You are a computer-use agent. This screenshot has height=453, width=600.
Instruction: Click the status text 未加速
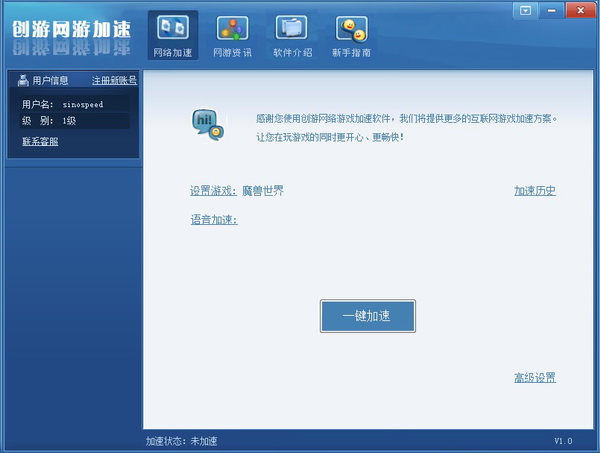(x=204, y=441)
